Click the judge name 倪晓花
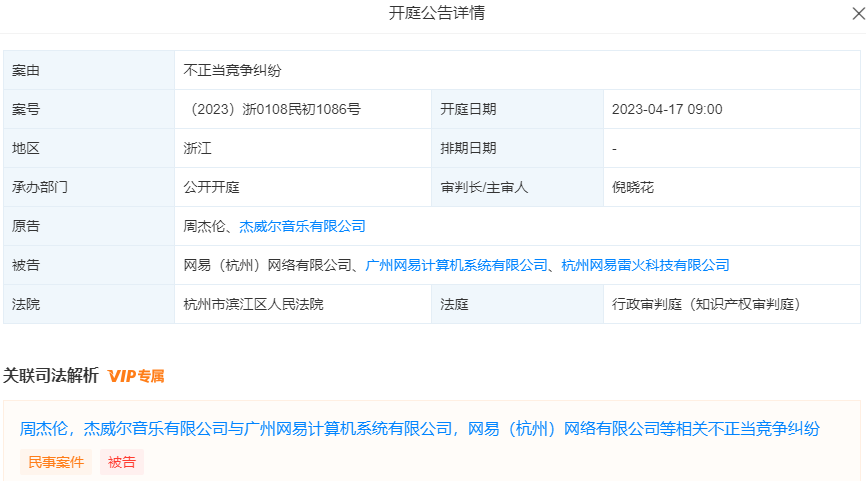 [x=632, y=187]
